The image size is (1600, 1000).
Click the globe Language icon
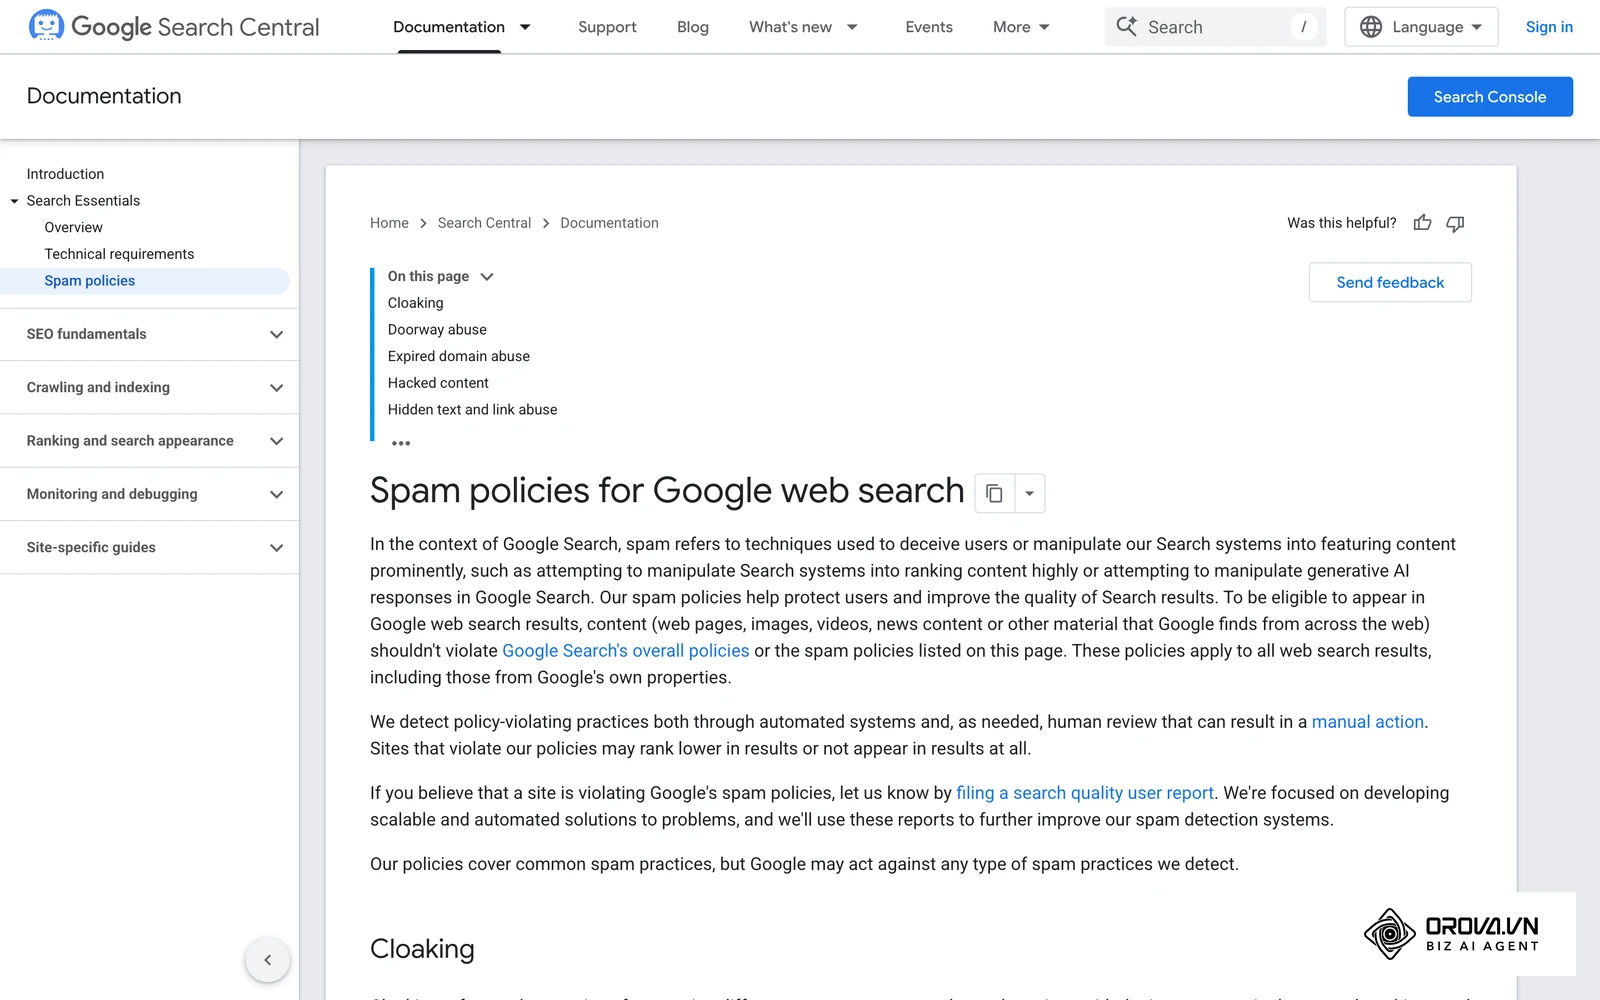(x=1371, y=27)
